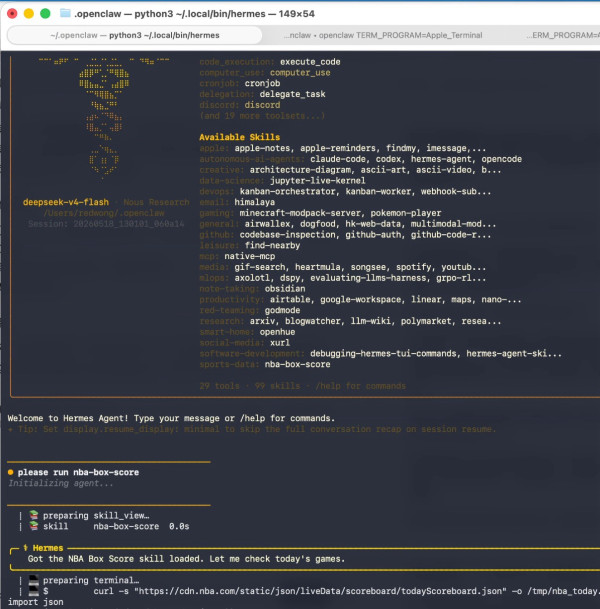Click the yellow minimize window button
The image size is (600, 609).
point(29,14)
